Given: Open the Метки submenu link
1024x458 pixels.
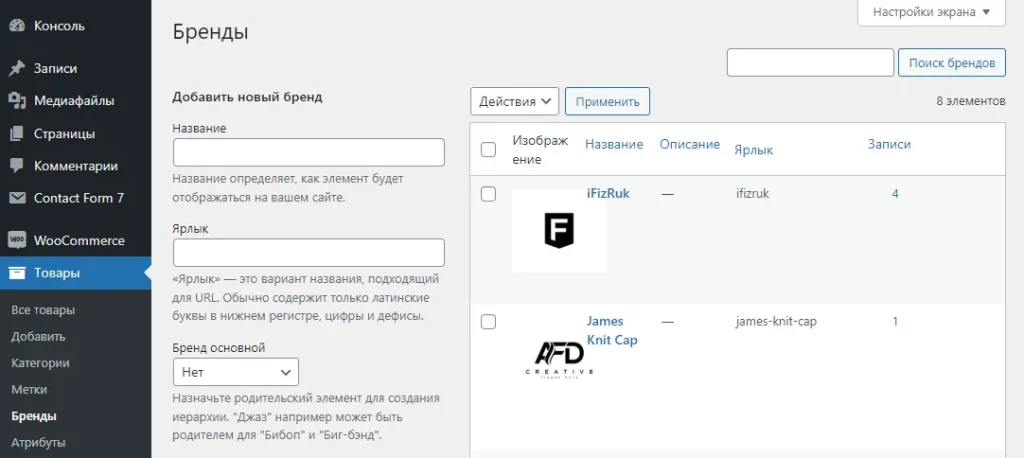Looking at the screenshot, I should [29, 390].
